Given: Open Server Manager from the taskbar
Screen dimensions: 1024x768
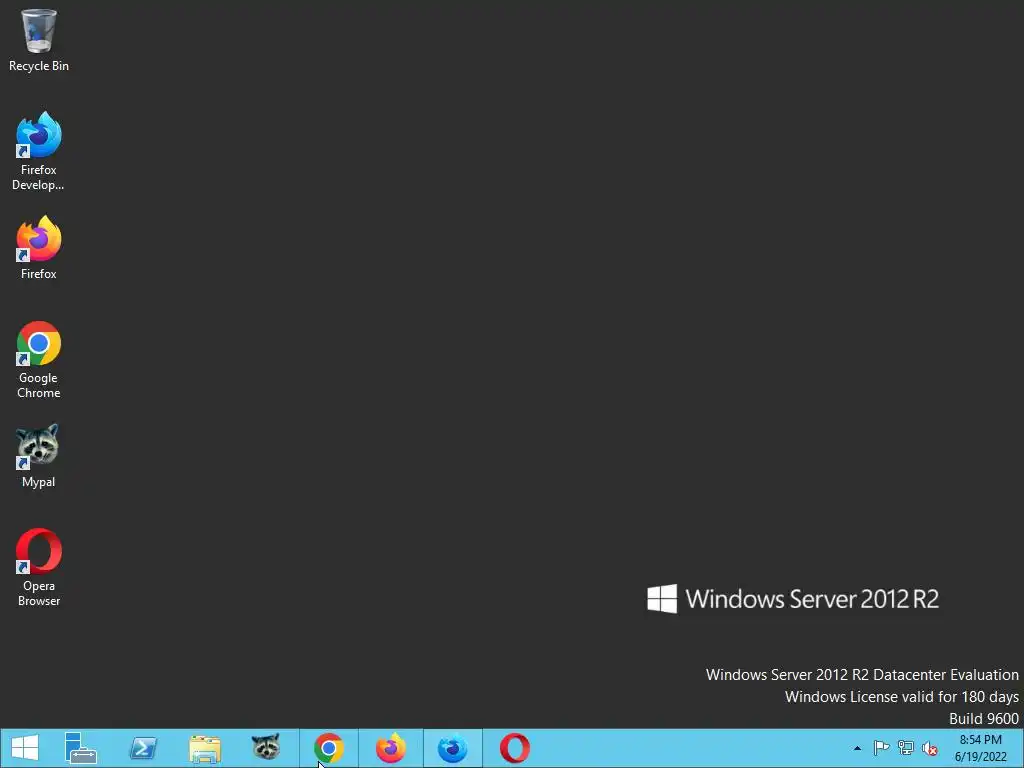Looking at the screenshot, I should point(80,748).
